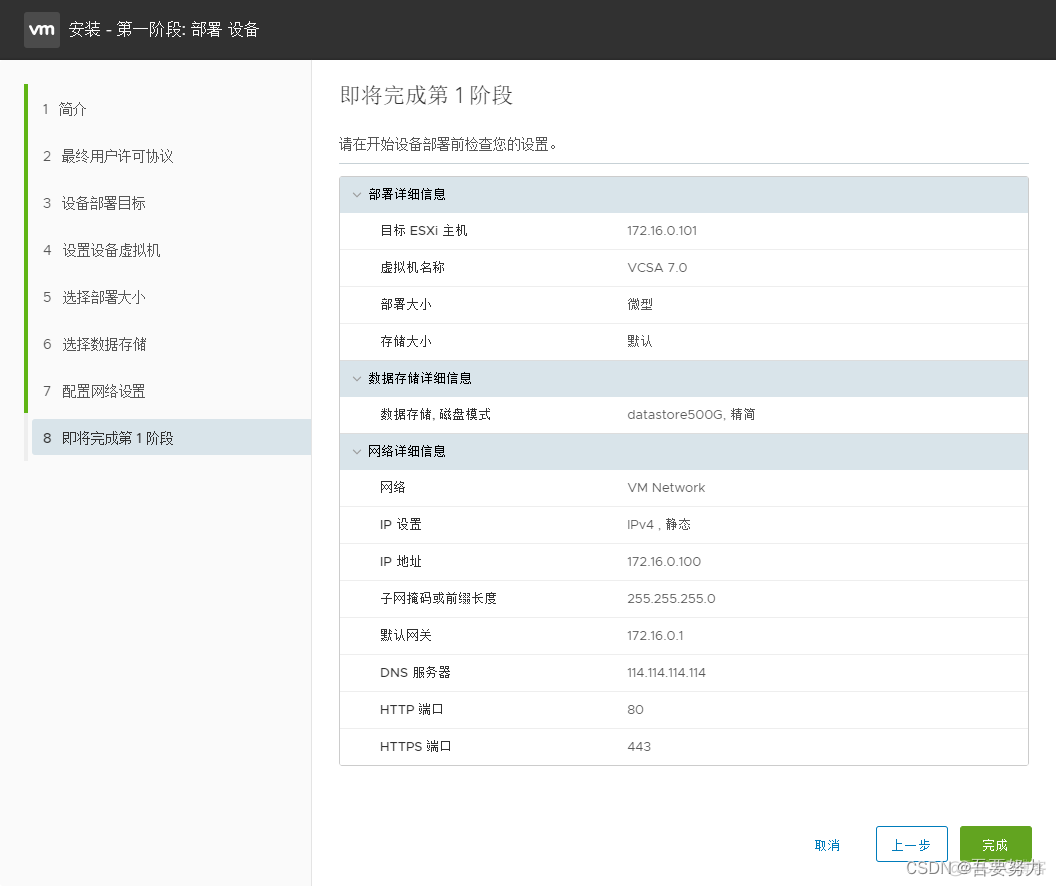The width and height of the screenshot is (1056, 886).
Task: Click DNS server value 114.114.114.114
Action: pyautogui.click(x=666, y=673)
